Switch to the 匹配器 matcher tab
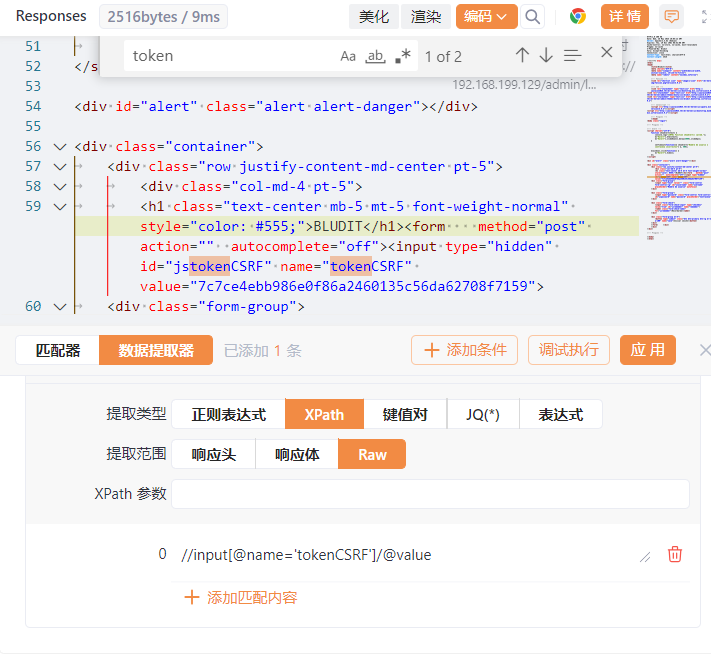The width and height of the screenshot is (711, 657). pos(58,350)
